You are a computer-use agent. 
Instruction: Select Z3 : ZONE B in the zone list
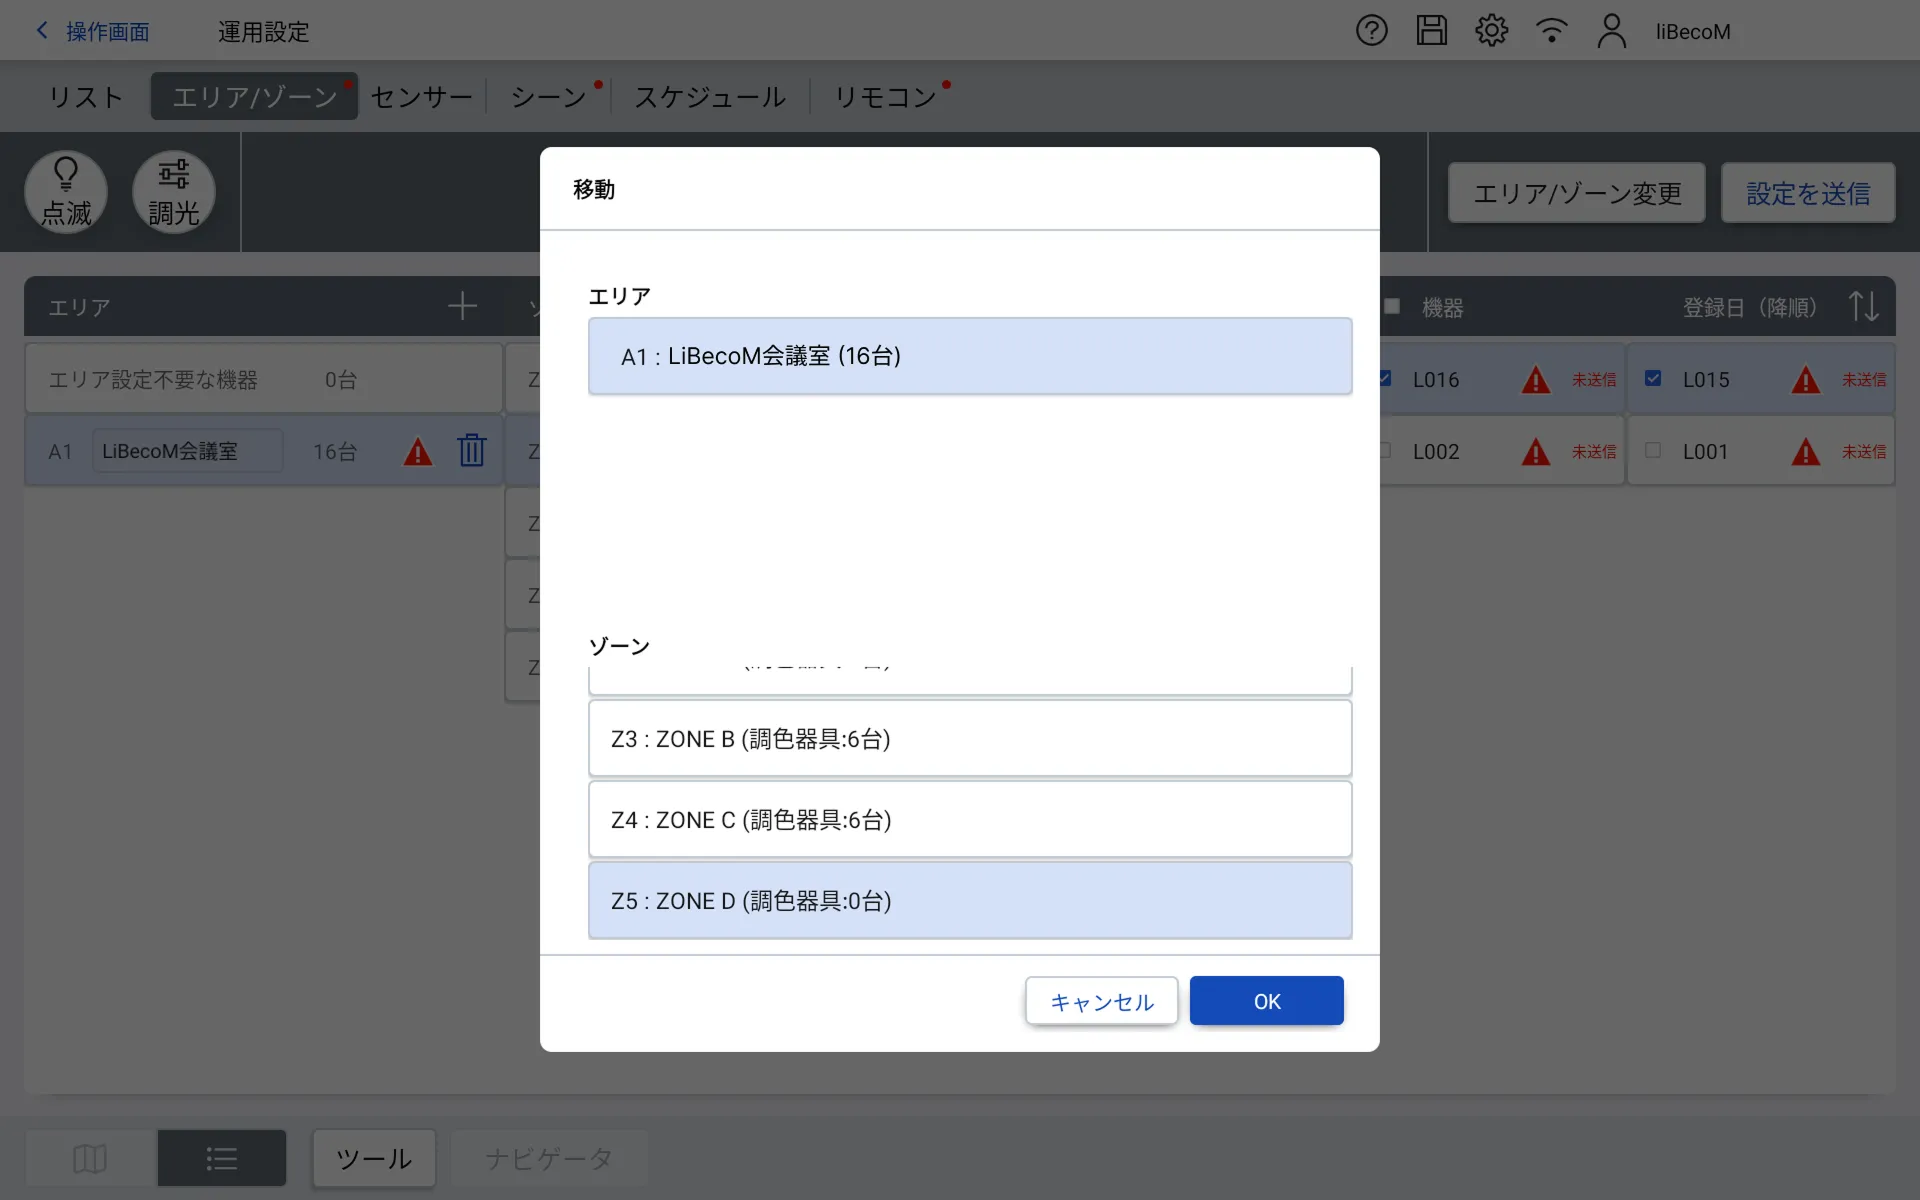tap(969, 739)
